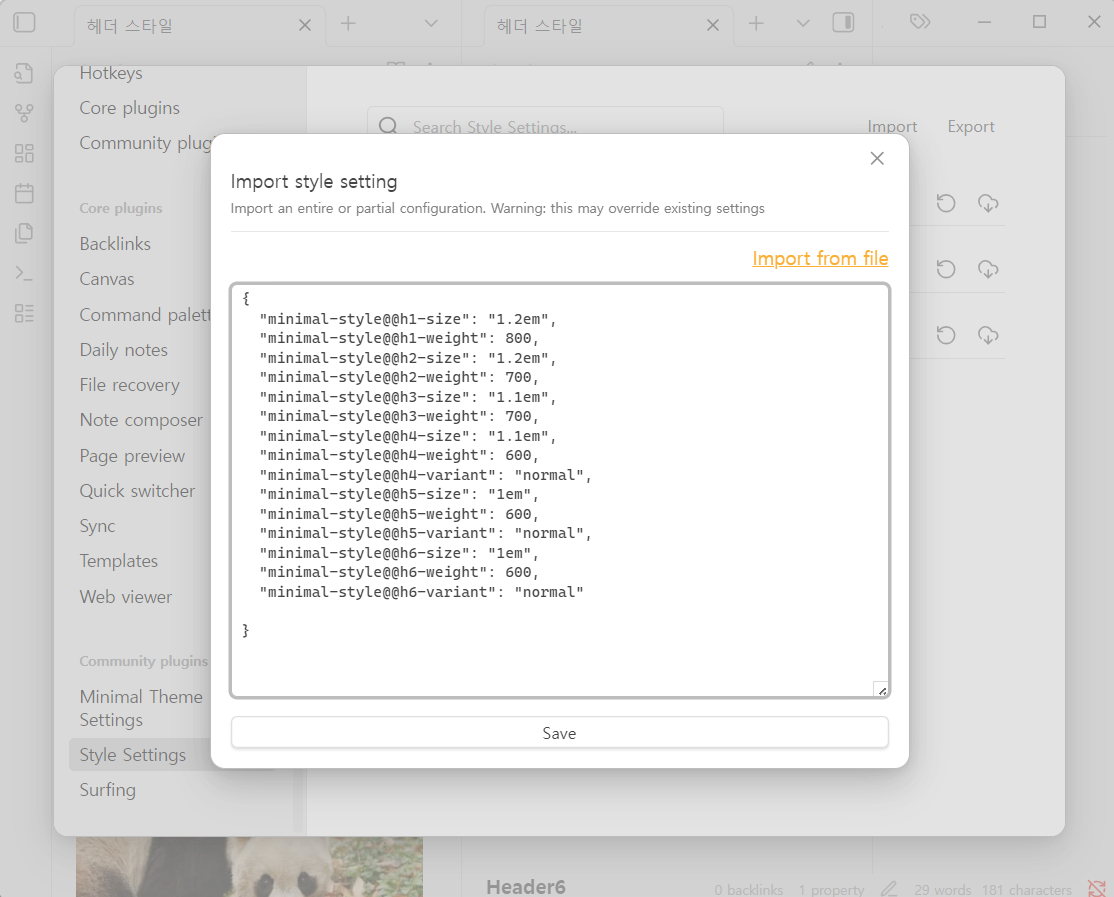Click the Search Style Settings field
Image resolution: width=1114 pixels, height=897 pixels.
(545, 126)
